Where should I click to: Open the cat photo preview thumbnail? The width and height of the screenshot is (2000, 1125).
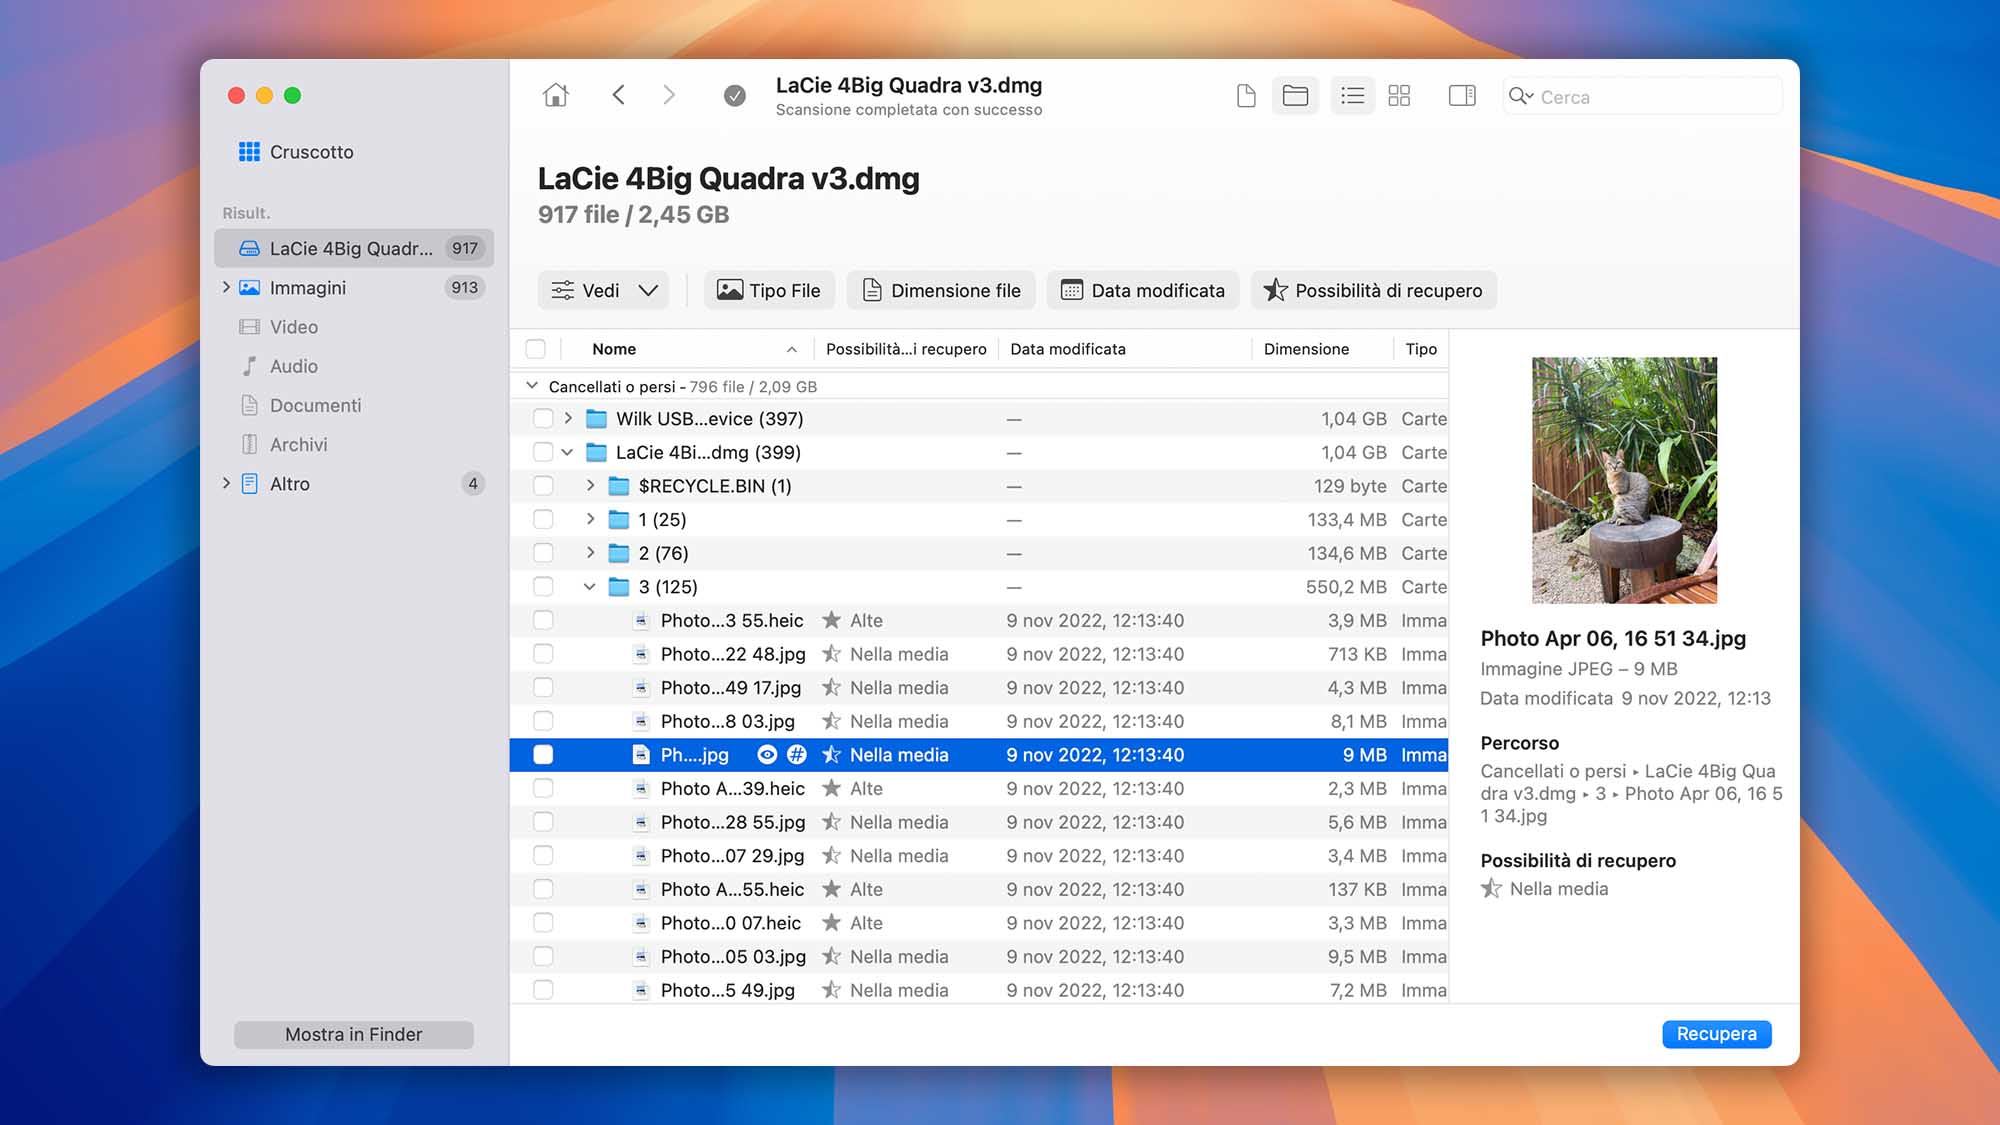1624,480
